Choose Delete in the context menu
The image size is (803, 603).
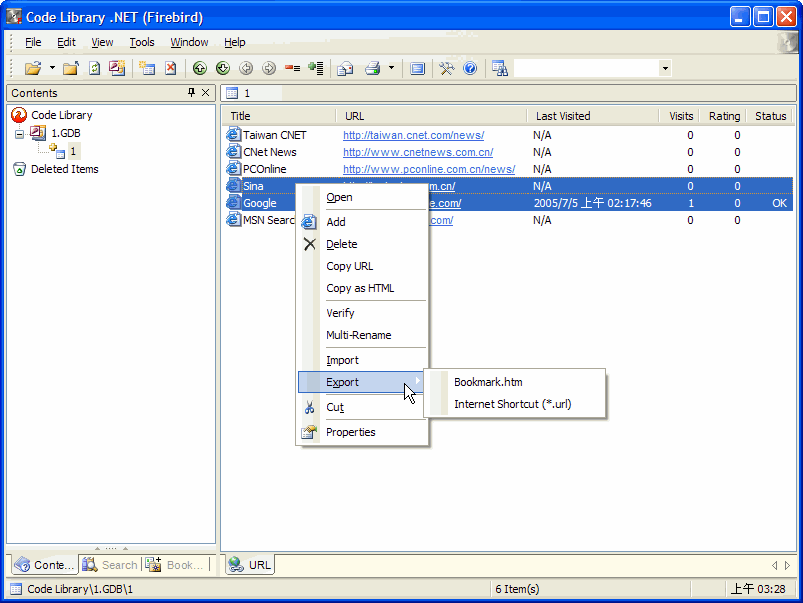[363, 244]
